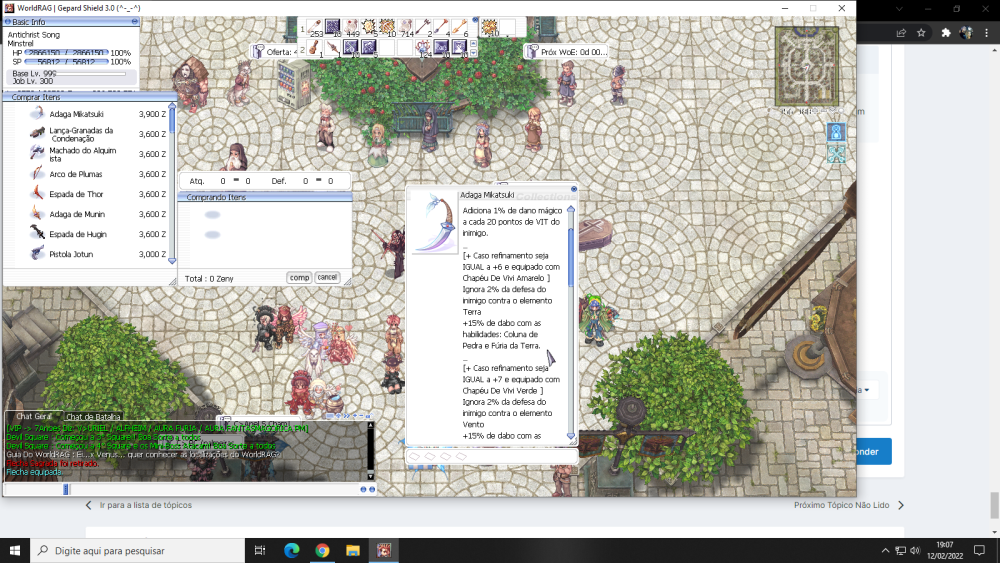
Task: Activate the hotkey item showing 714 count
Action: pyautogui.click(x=406, y=27)
